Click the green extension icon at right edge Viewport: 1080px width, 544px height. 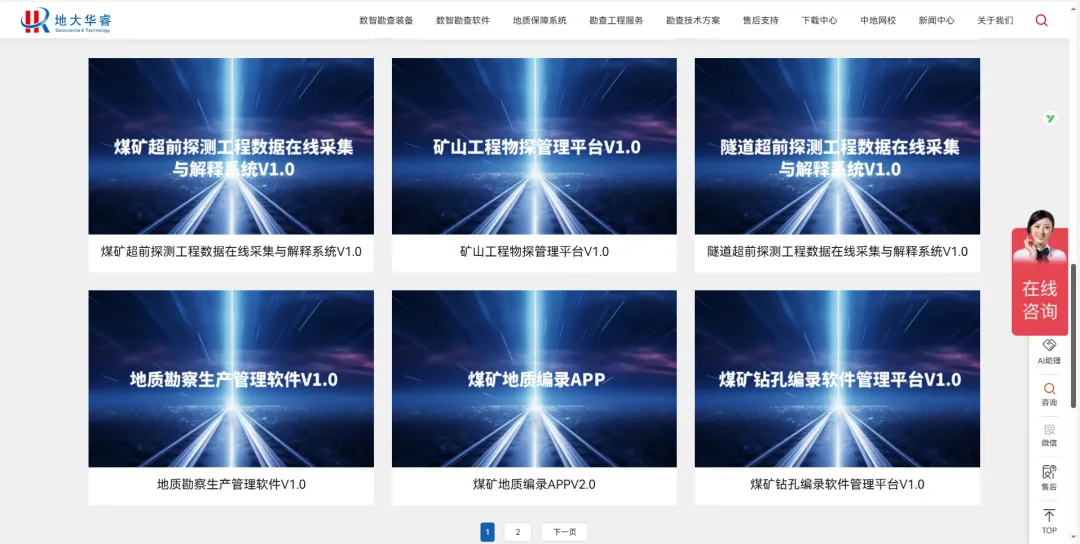point(1050,118)
